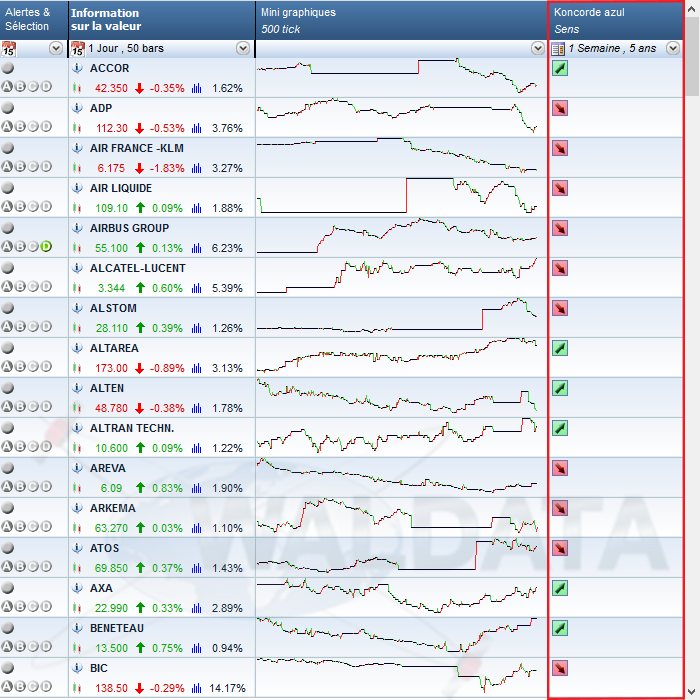Click the calendar icon beside 1 Jour, 50 bars

point(78,49)
